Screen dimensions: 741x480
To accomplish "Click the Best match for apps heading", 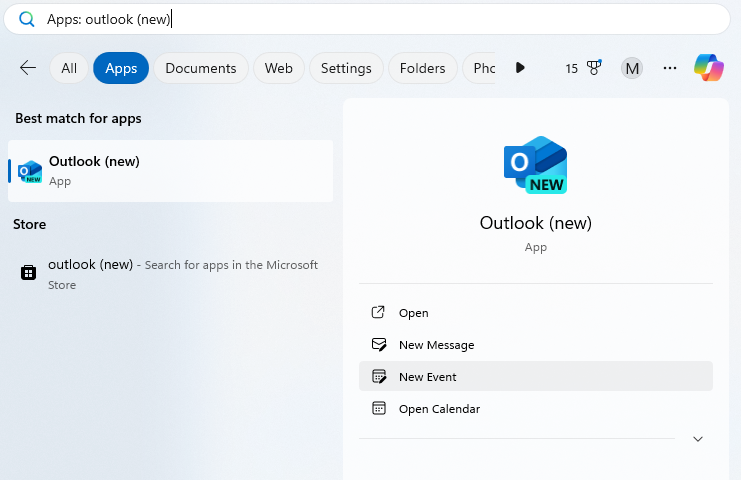I will 78,118.
